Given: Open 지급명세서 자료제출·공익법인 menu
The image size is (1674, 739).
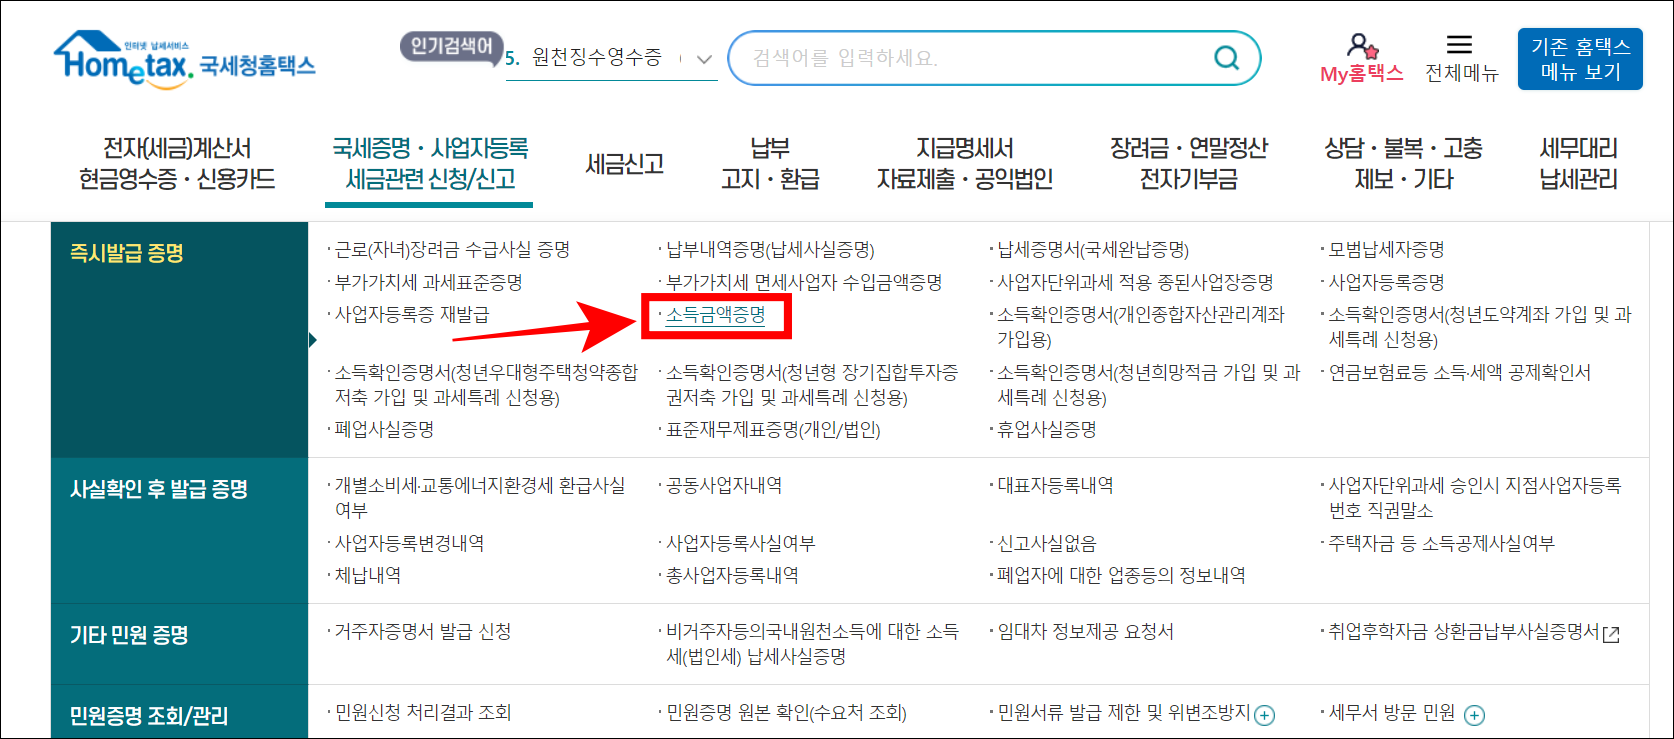Looking at the screenshot, I should [965, 164].
